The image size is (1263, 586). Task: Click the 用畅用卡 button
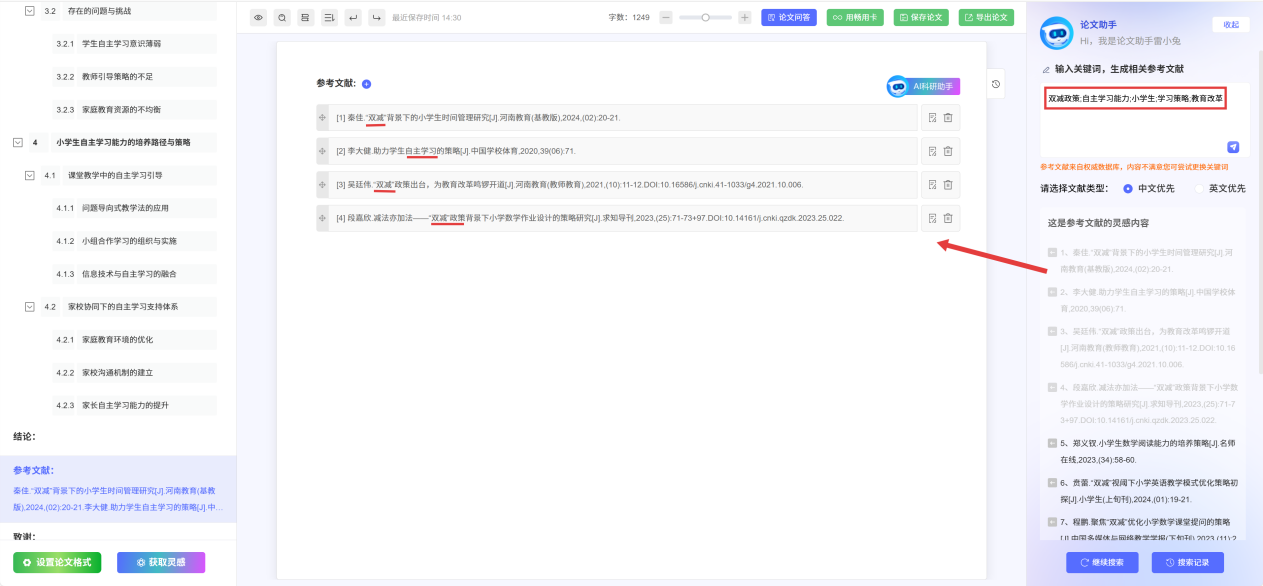point(854,17)
